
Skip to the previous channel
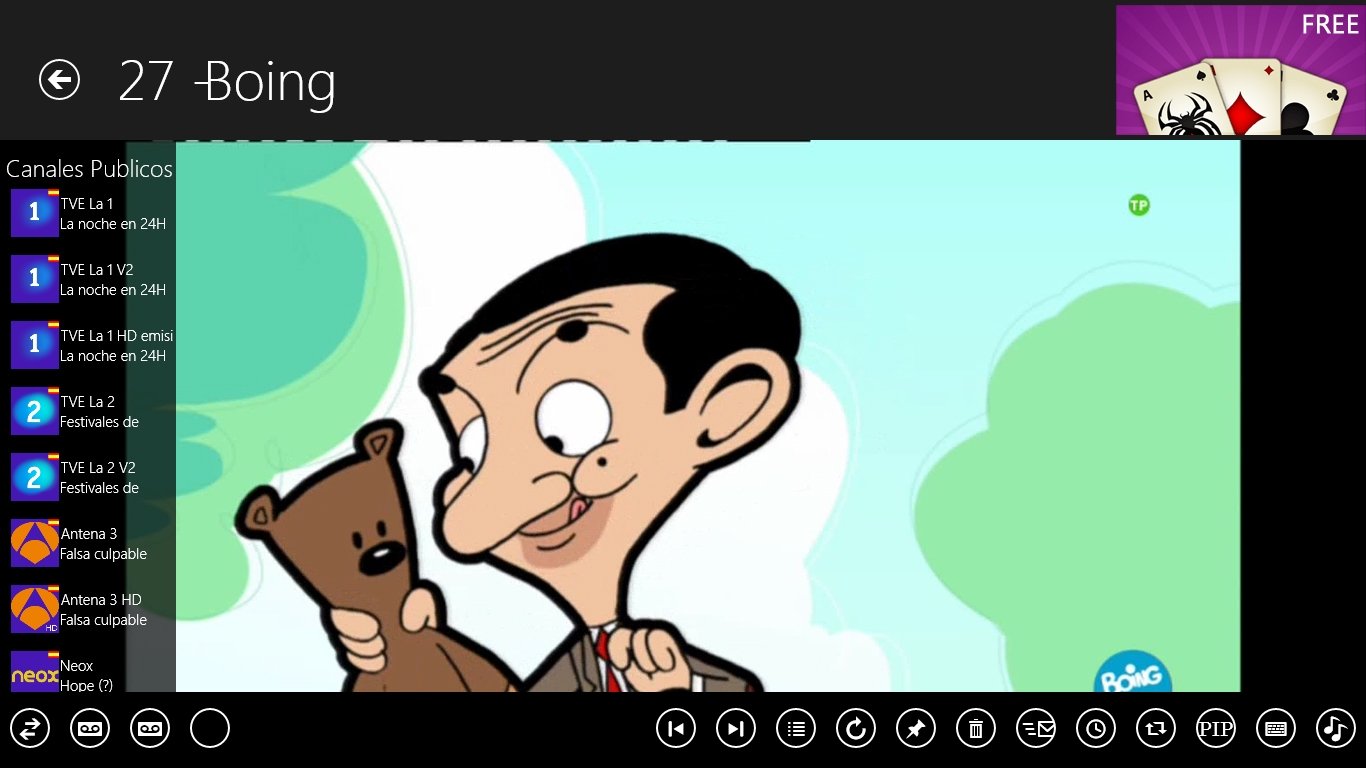point(676,729)
